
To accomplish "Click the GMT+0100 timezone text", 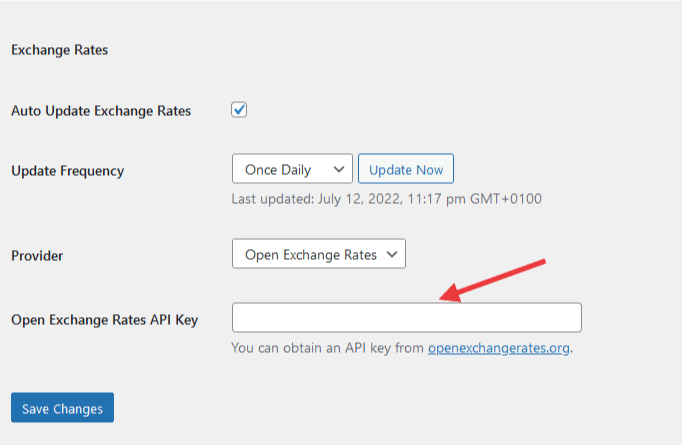I will point(507,198).
